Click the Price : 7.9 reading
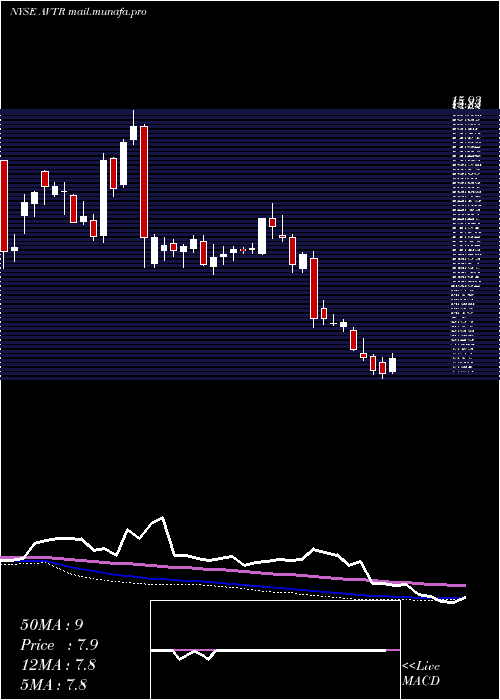The image size is (500, 700). click(x=59, y=645)
